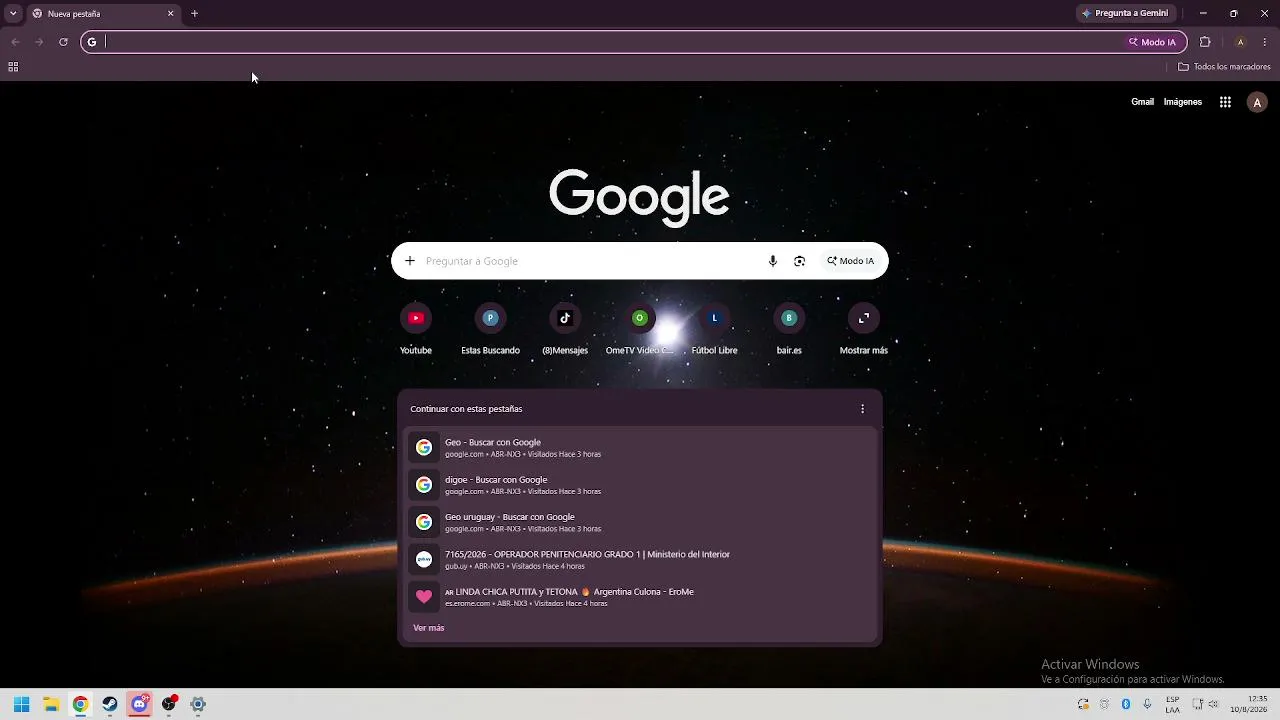Viewport: 1280px width, 720px height.
Task: Click the Chrome icon in the taskbar
Action: (80, 704)
